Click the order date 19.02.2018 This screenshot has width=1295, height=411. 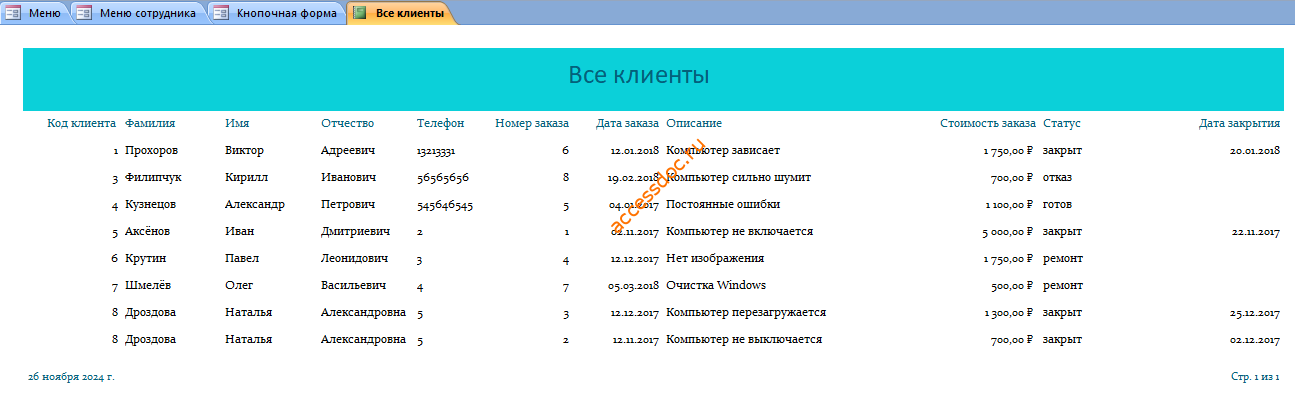[x=633, y=177]
